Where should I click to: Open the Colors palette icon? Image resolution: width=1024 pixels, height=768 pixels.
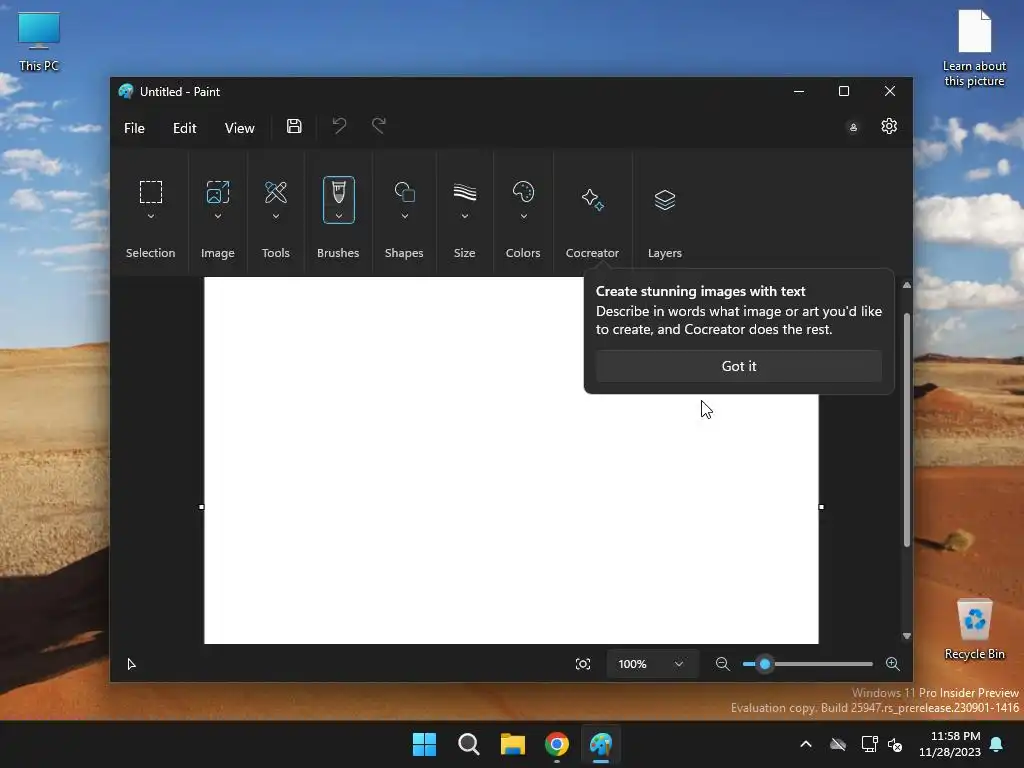click(x=523, y=192)
